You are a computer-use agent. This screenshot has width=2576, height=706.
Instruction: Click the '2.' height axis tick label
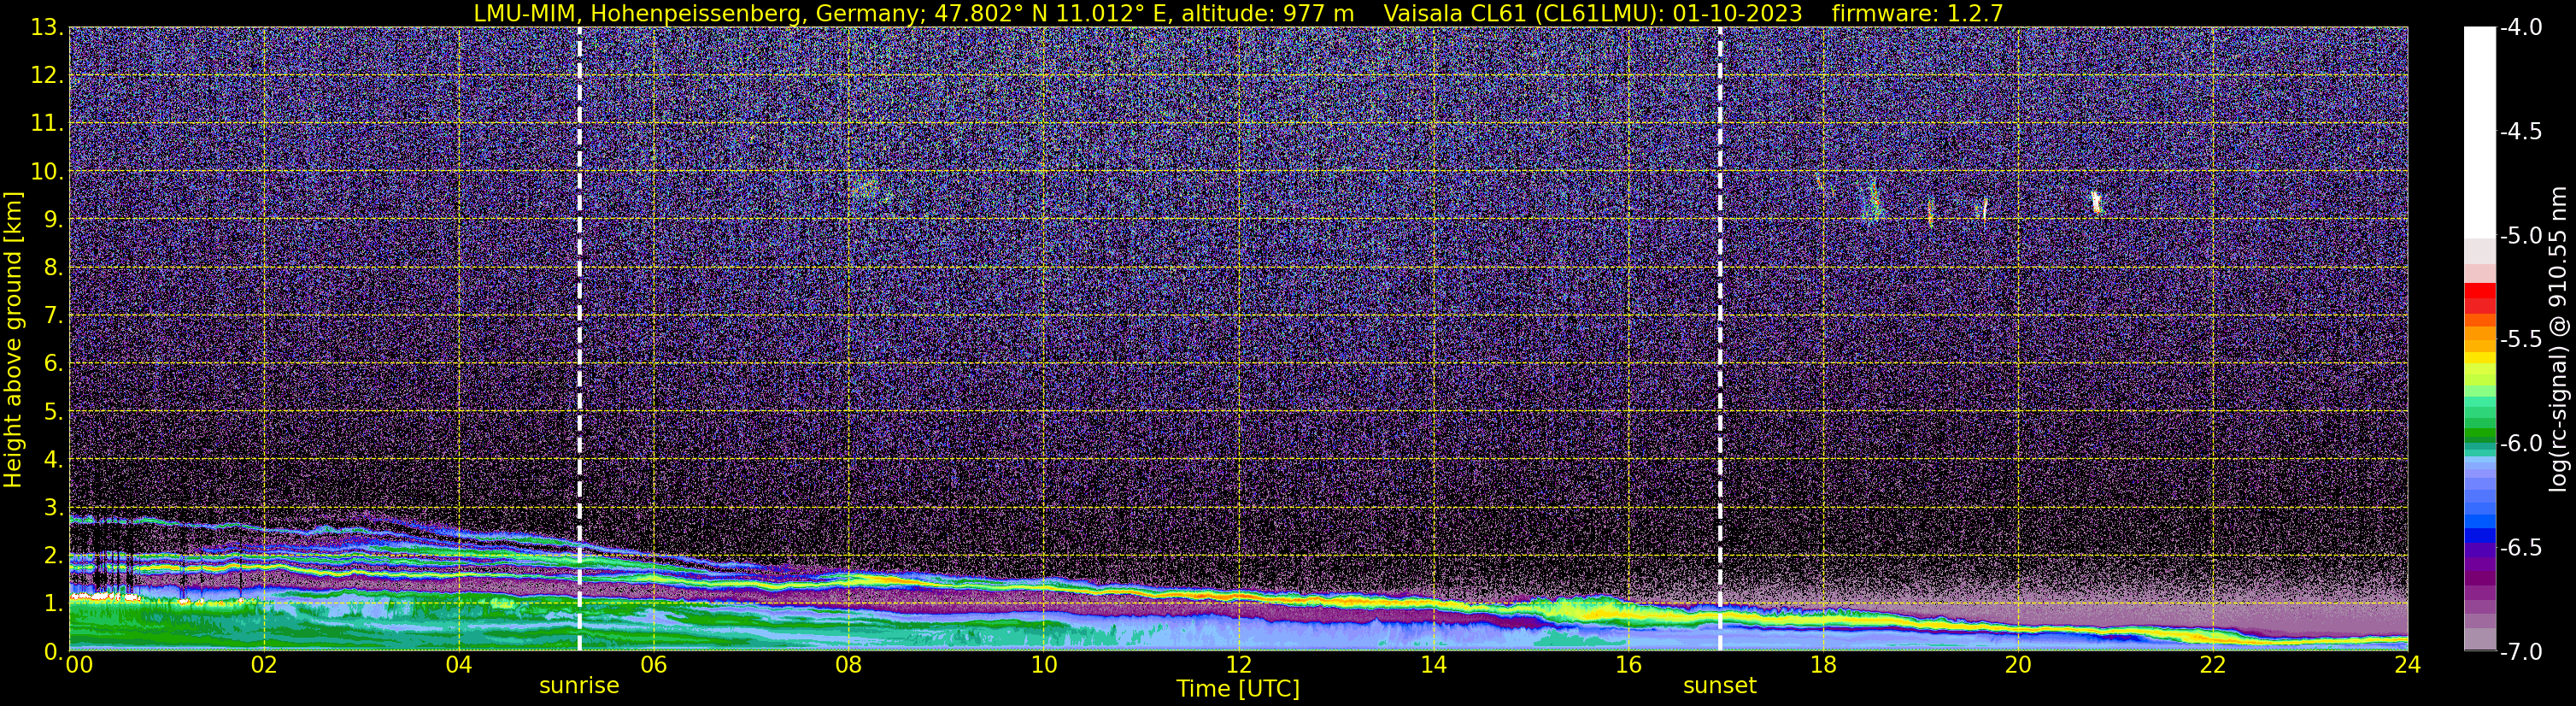pos(54,555)
